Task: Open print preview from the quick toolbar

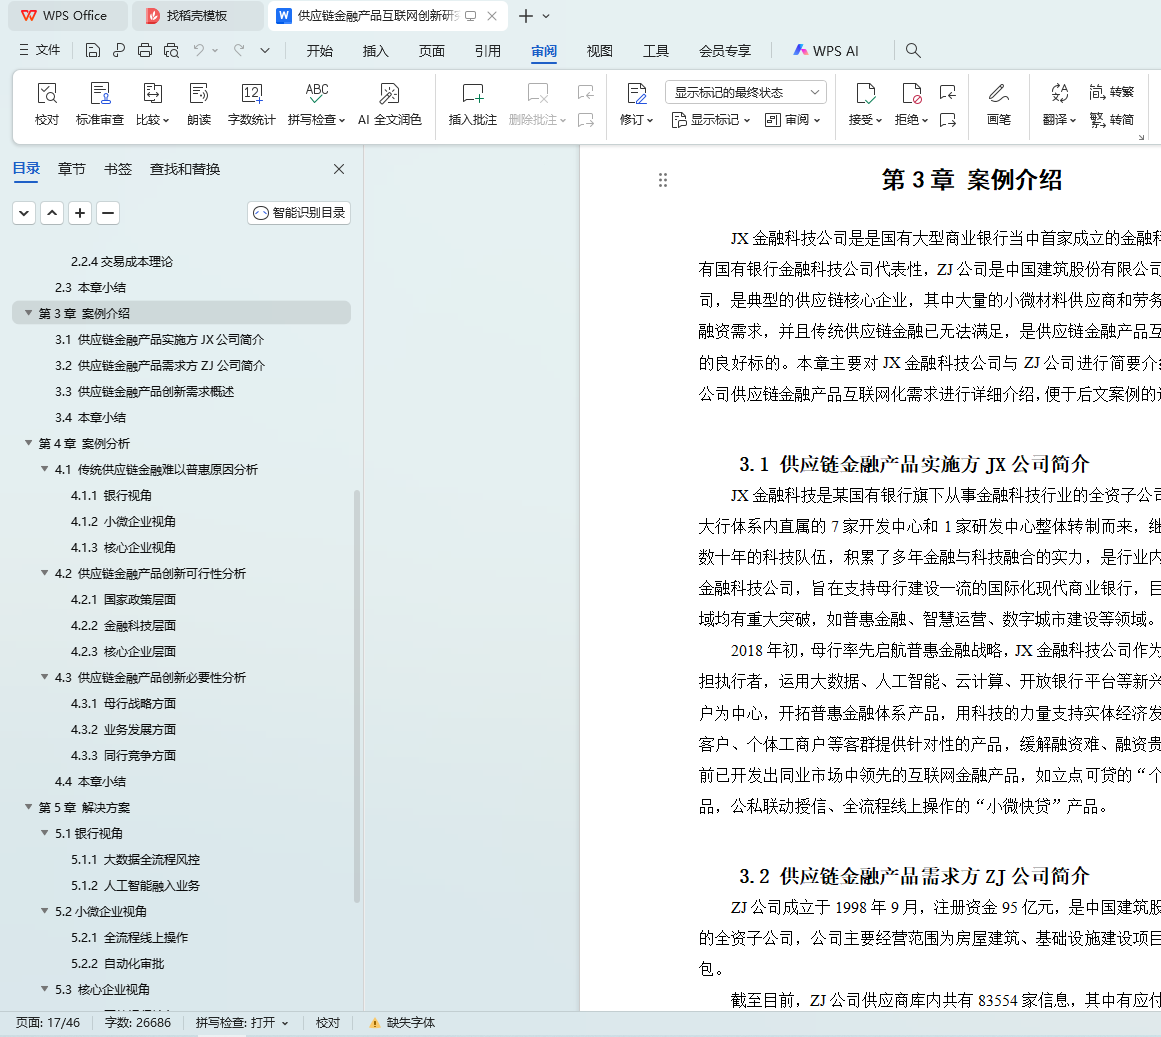Action: click(171, 50)
